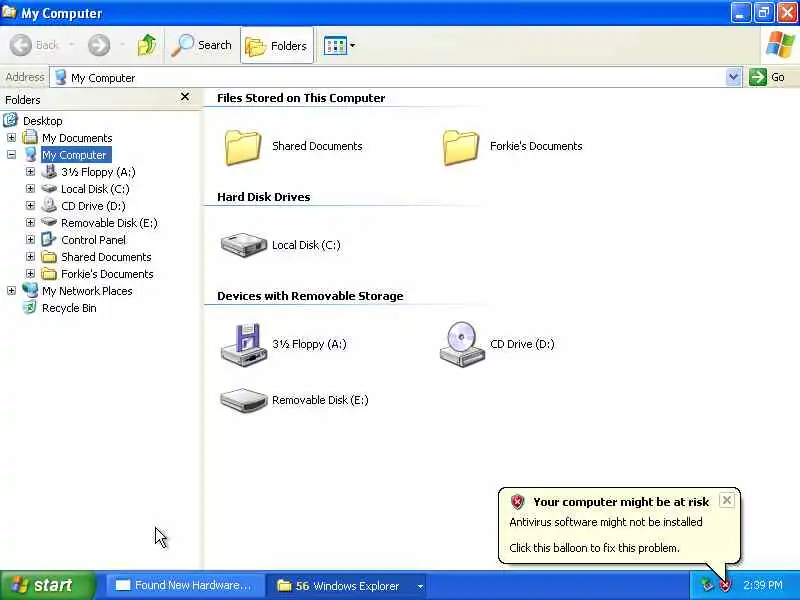This screenshot has height=600, width=800.
Task: Expand Control Panel tree node
Action: (30, 240)
